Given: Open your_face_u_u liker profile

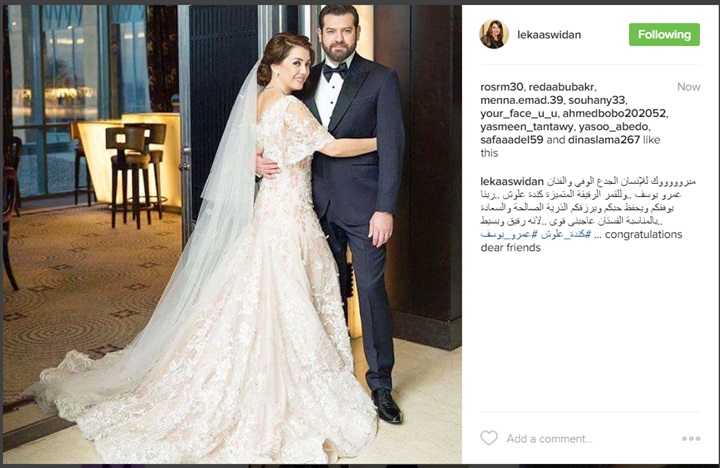Looking at the screenshot, I should (518, 113).
